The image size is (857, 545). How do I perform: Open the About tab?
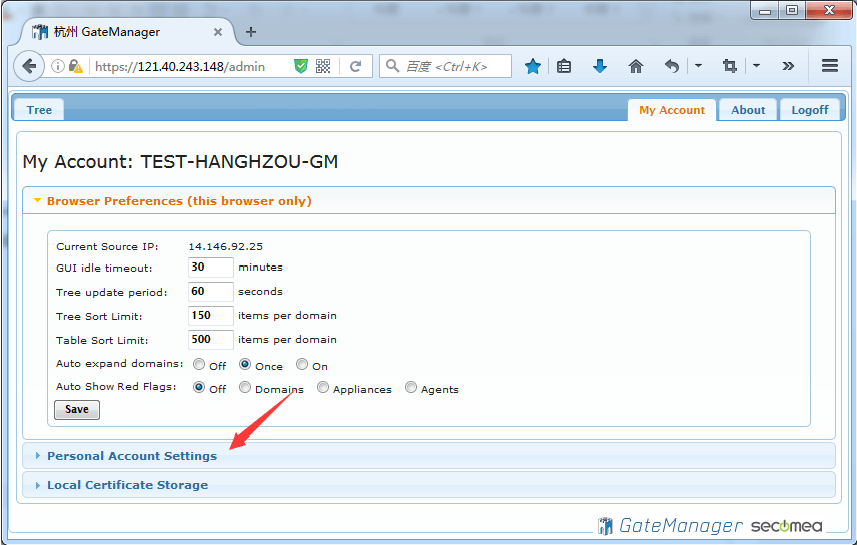[x=747, y=110]
